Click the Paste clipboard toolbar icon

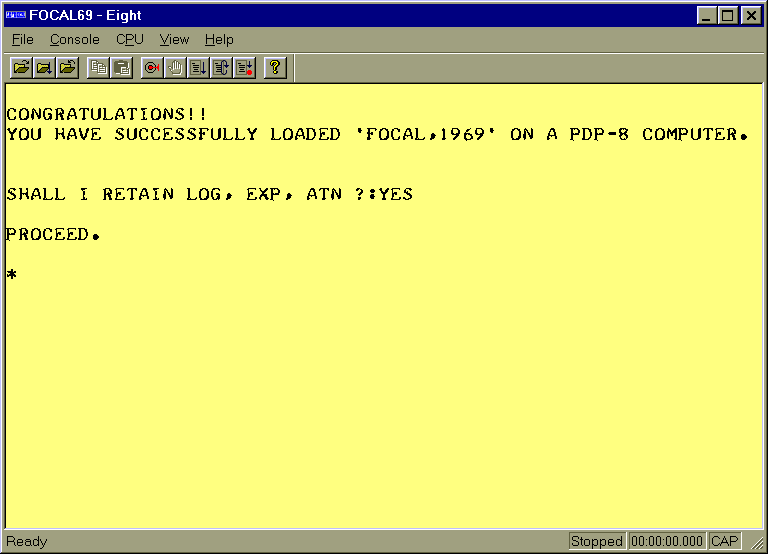click(121, 68)
